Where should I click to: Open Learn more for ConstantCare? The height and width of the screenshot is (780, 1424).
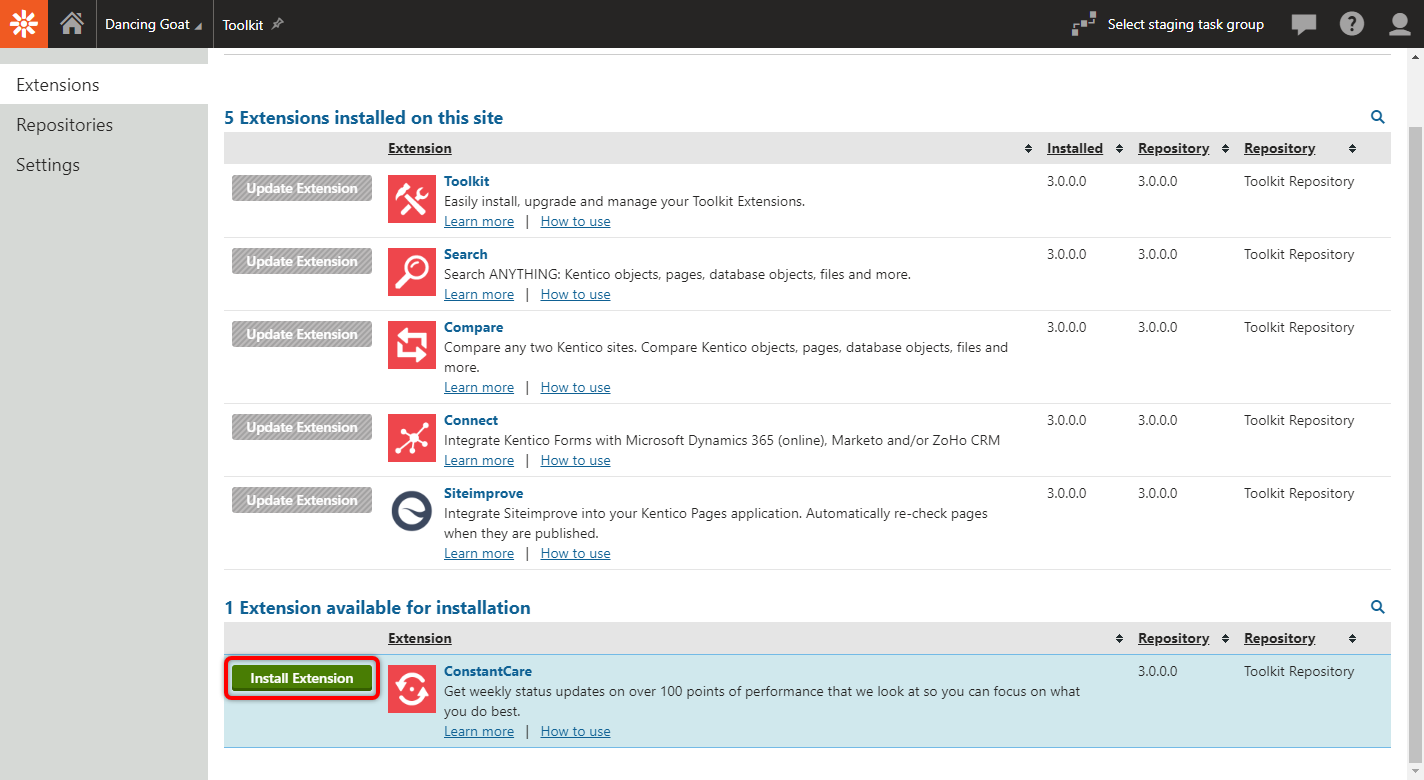tap(479, 731)
